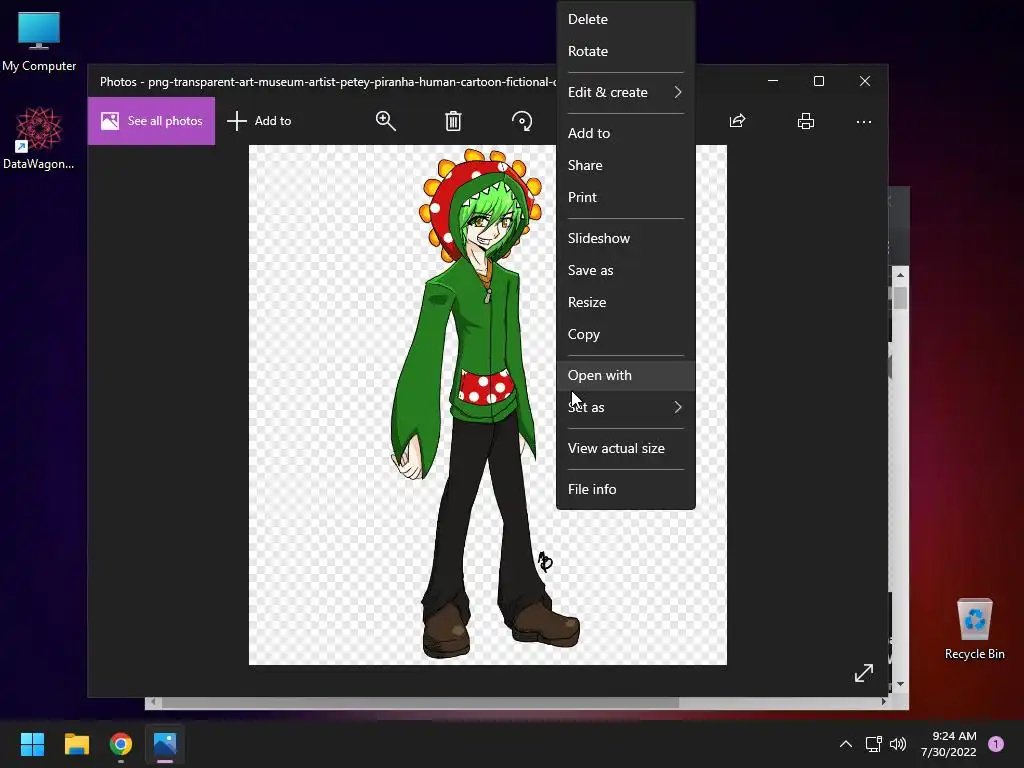Open the Windows Start button
This screenshot has width=1024, height=768.
pyautogui.click(x=32, y=744)
